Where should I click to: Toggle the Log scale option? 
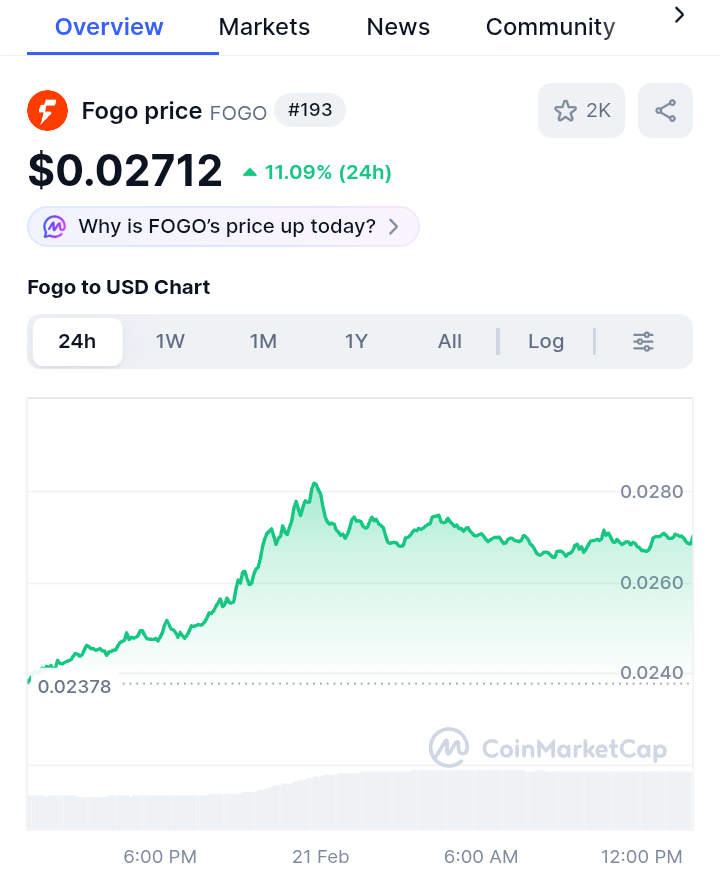(546, 341)
